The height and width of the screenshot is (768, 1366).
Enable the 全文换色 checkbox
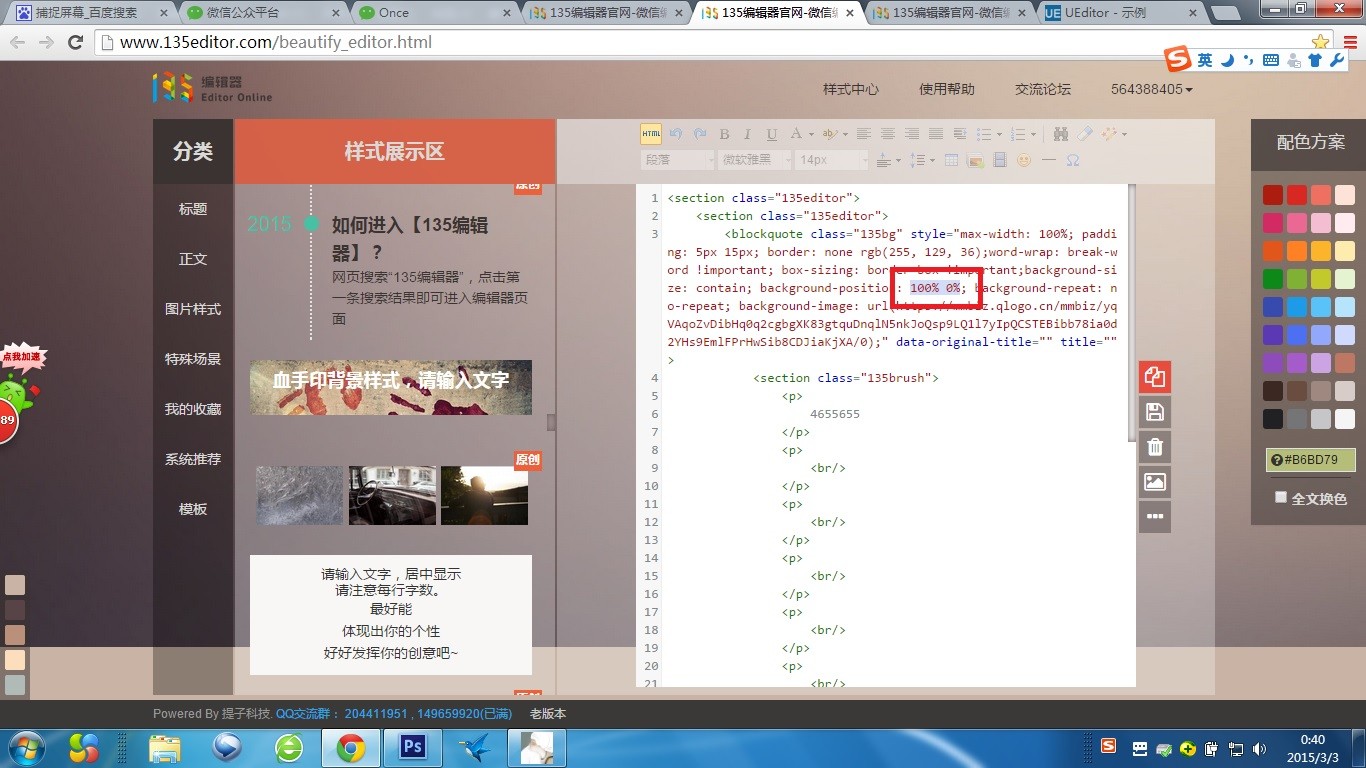(x=1281, y=497)
